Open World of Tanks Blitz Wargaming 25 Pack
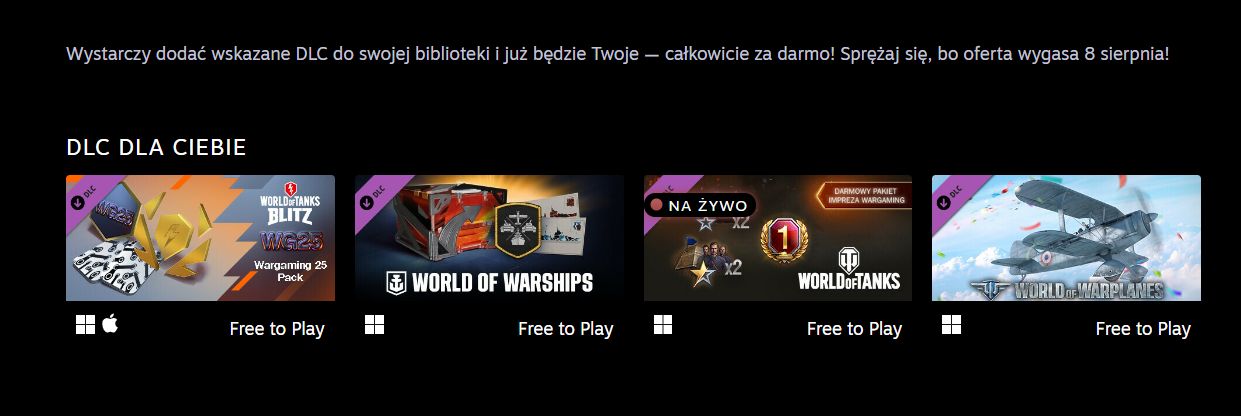1241x416 pixels. [x=200, y=238]
